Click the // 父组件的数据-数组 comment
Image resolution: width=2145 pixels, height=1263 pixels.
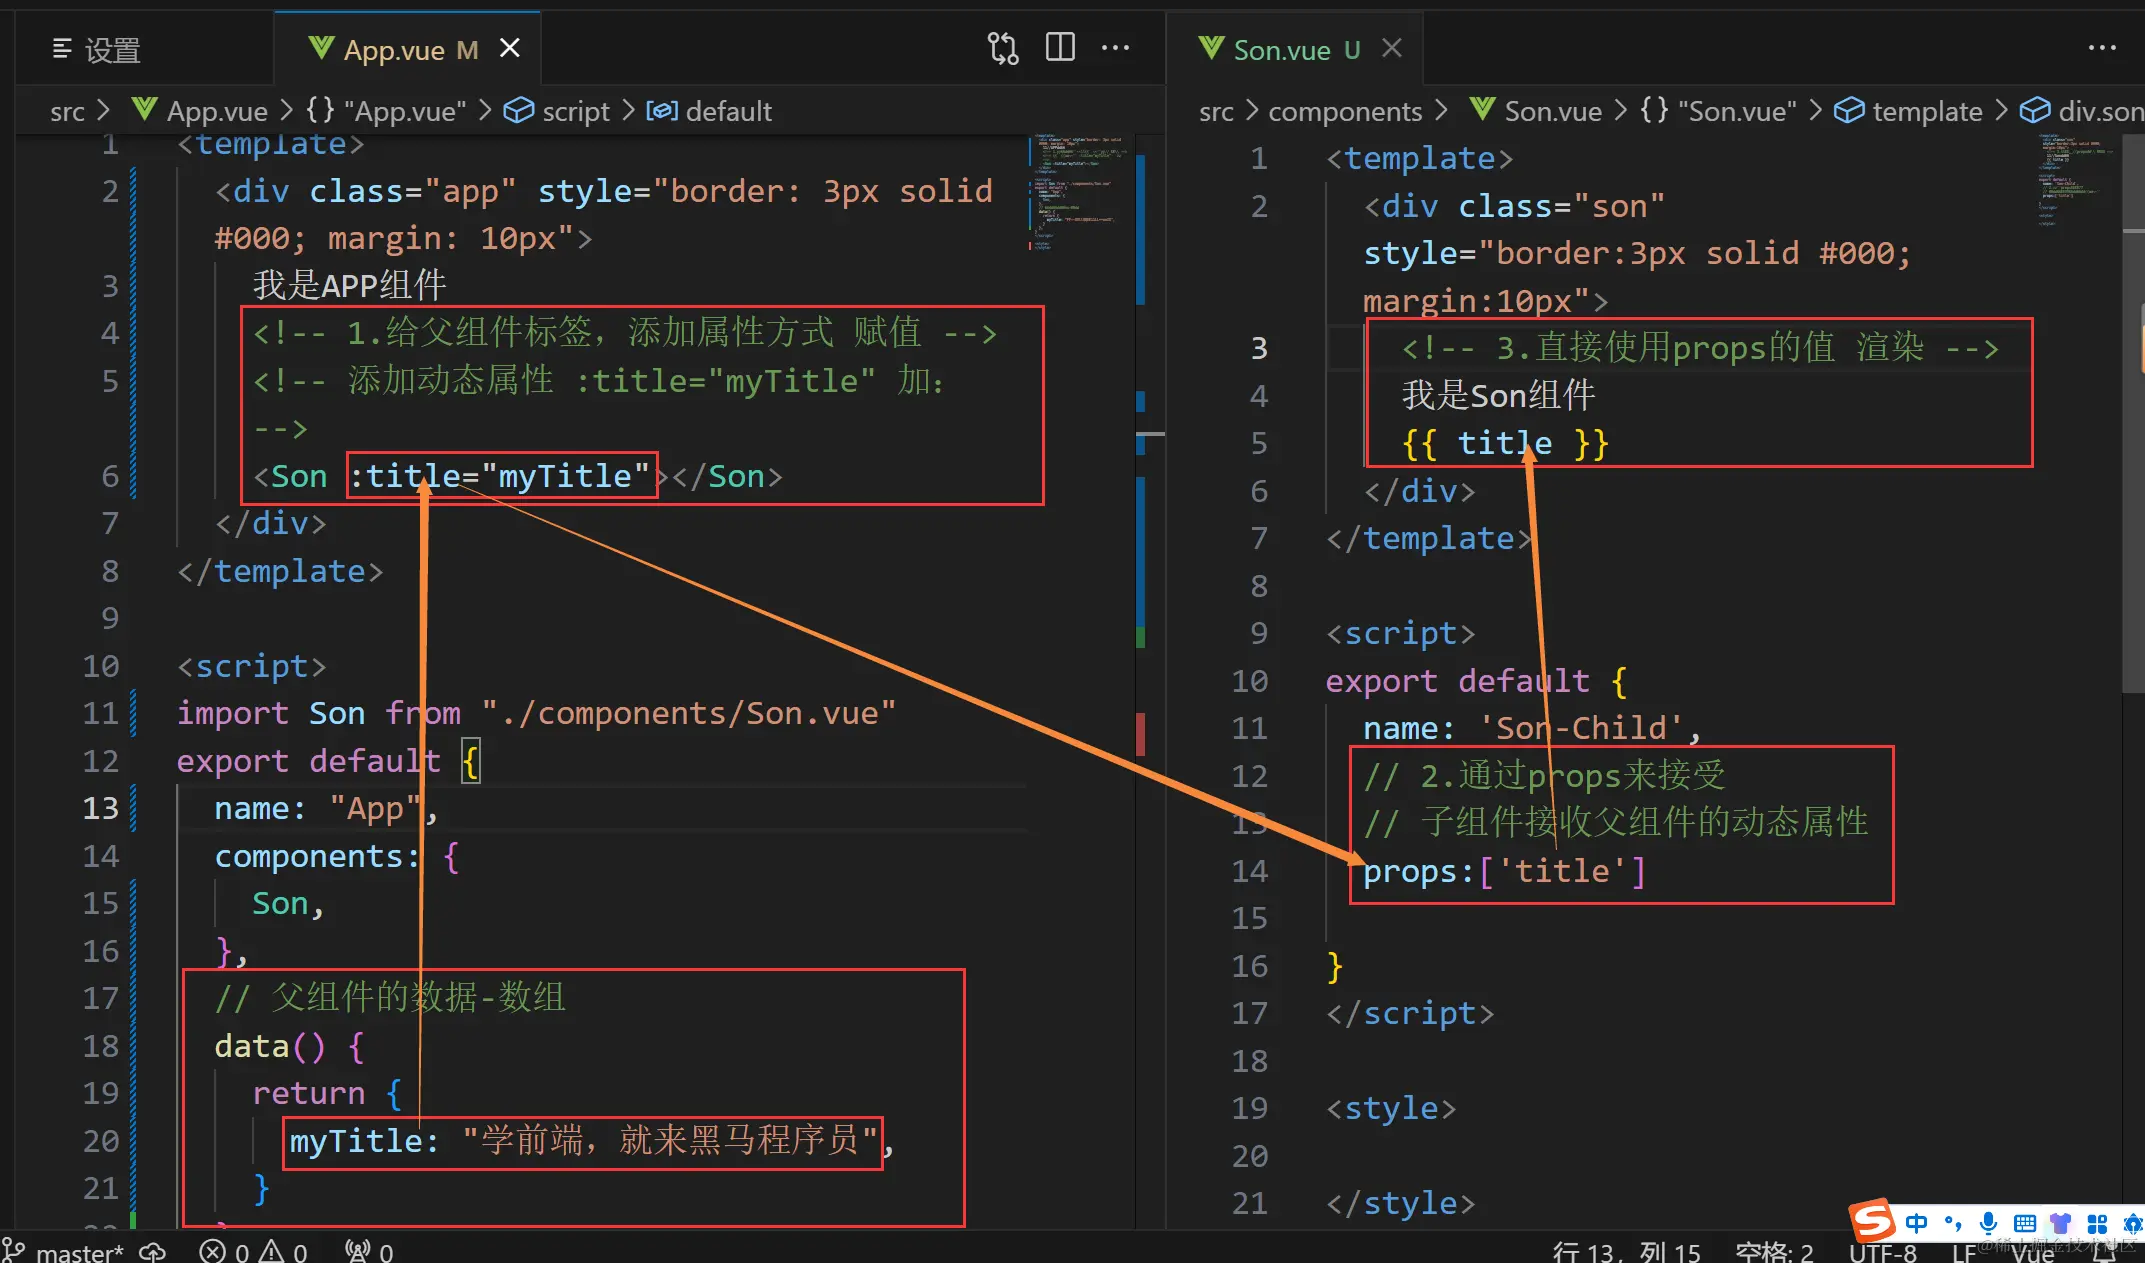pyautogui.click(x=390, y=998)
